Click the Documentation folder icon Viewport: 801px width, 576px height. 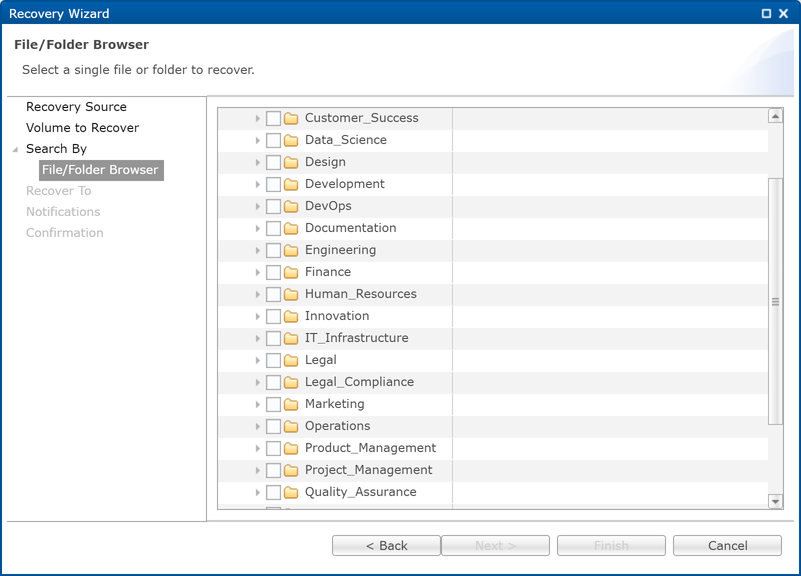(x=291, y=228)
